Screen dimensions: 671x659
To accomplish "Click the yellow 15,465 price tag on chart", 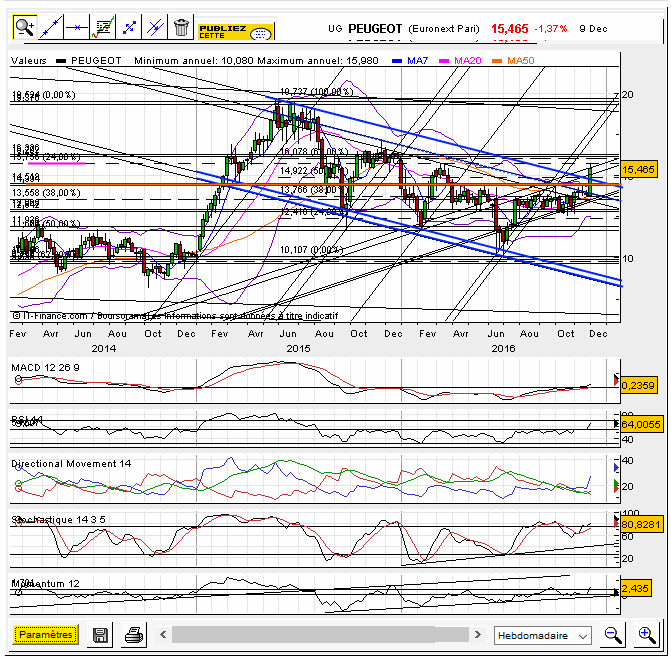I will [x=638, y=170].
